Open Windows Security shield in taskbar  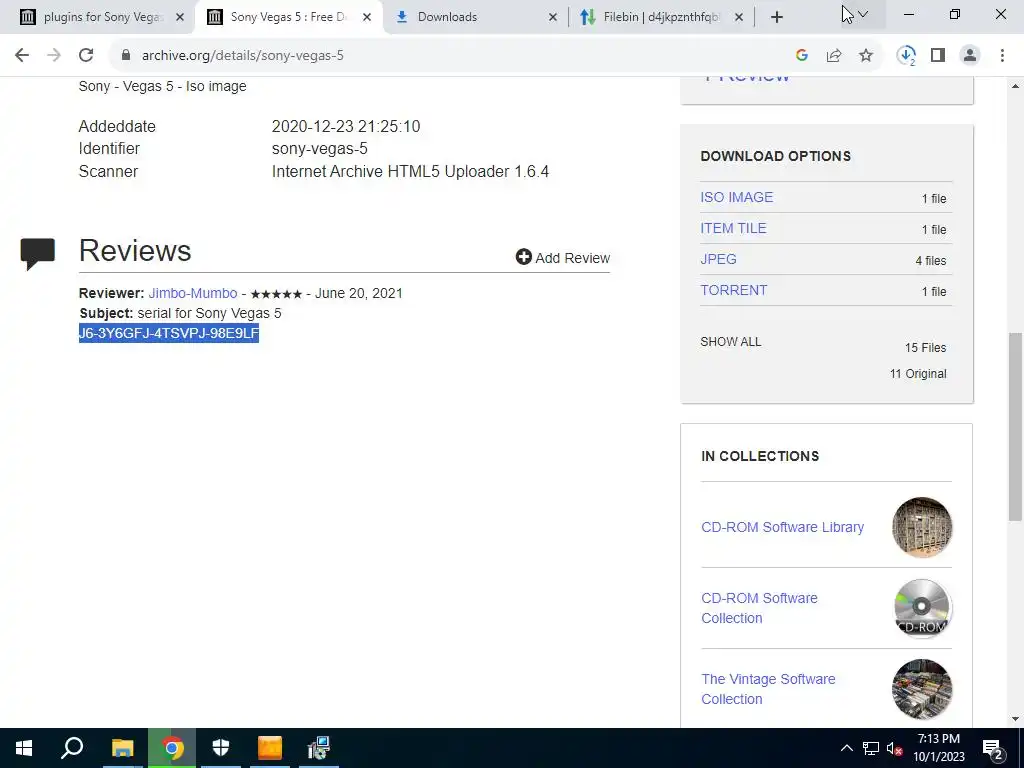(x=221, y=748)
